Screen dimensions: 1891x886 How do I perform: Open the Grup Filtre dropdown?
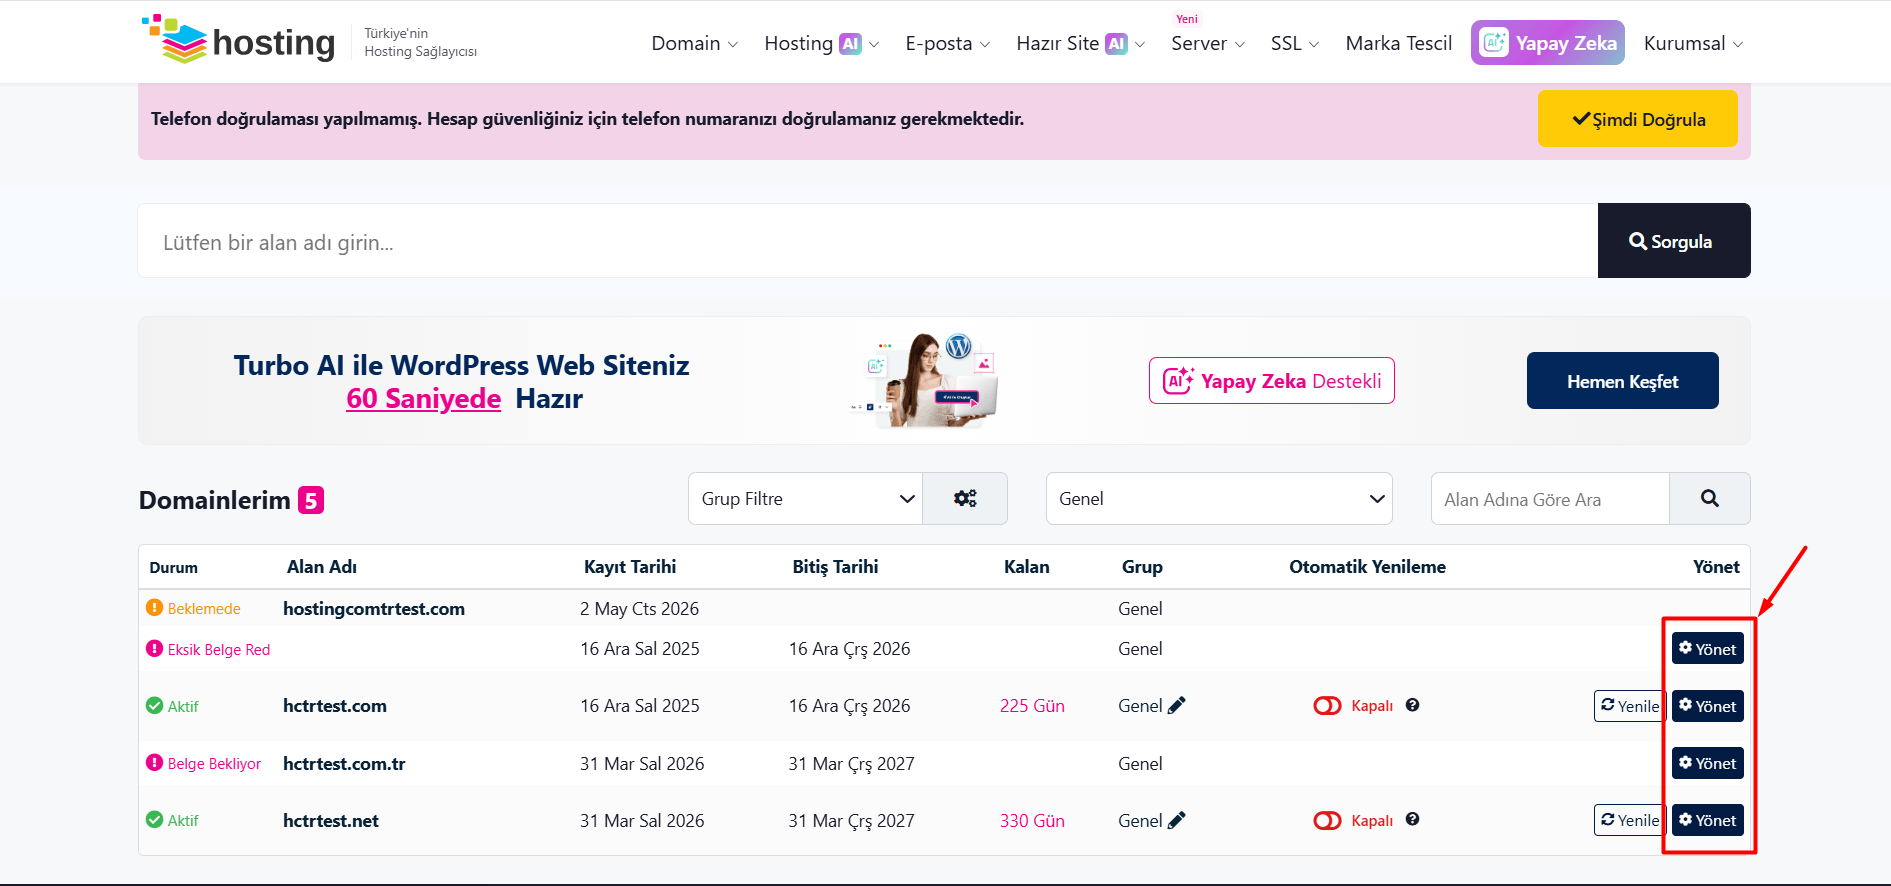806,498
